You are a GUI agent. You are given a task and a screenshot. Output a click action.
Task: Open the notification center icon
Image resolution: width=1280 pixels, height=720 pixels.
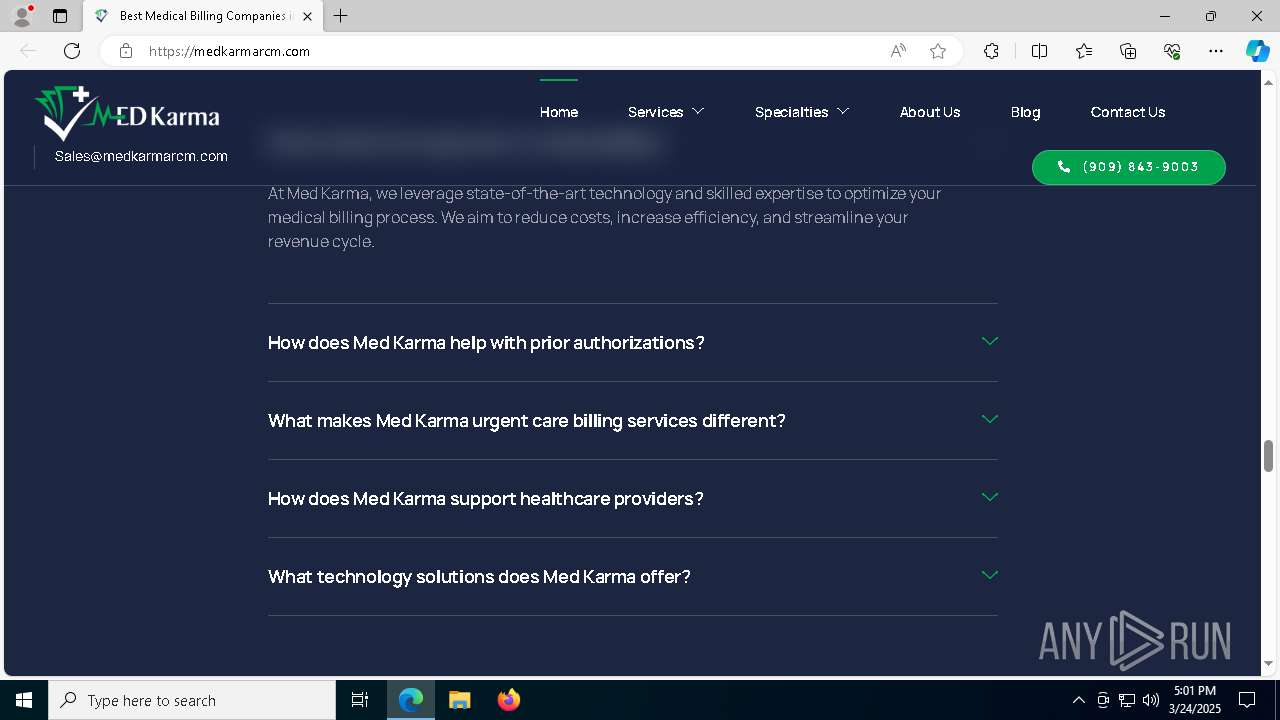(x=1247, y=700)
